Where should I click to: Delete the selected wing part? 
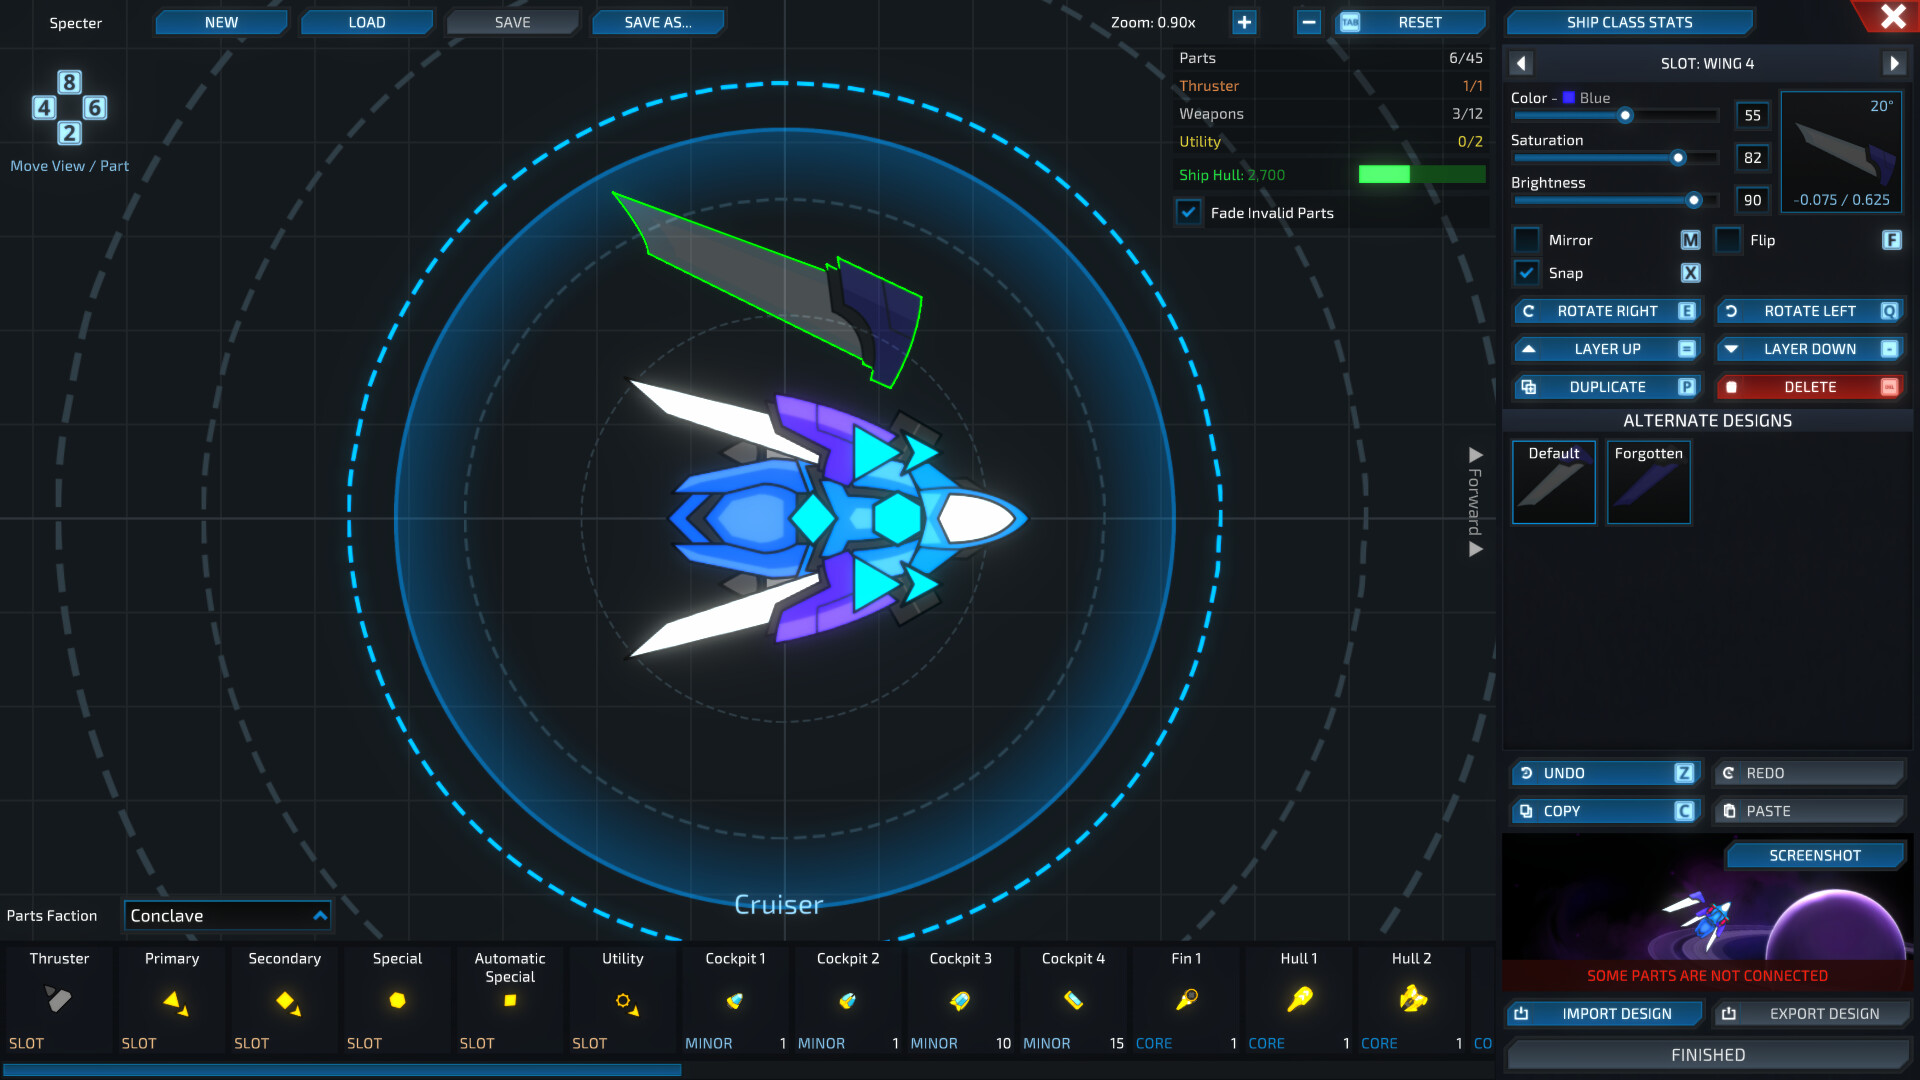(1810, 387)
